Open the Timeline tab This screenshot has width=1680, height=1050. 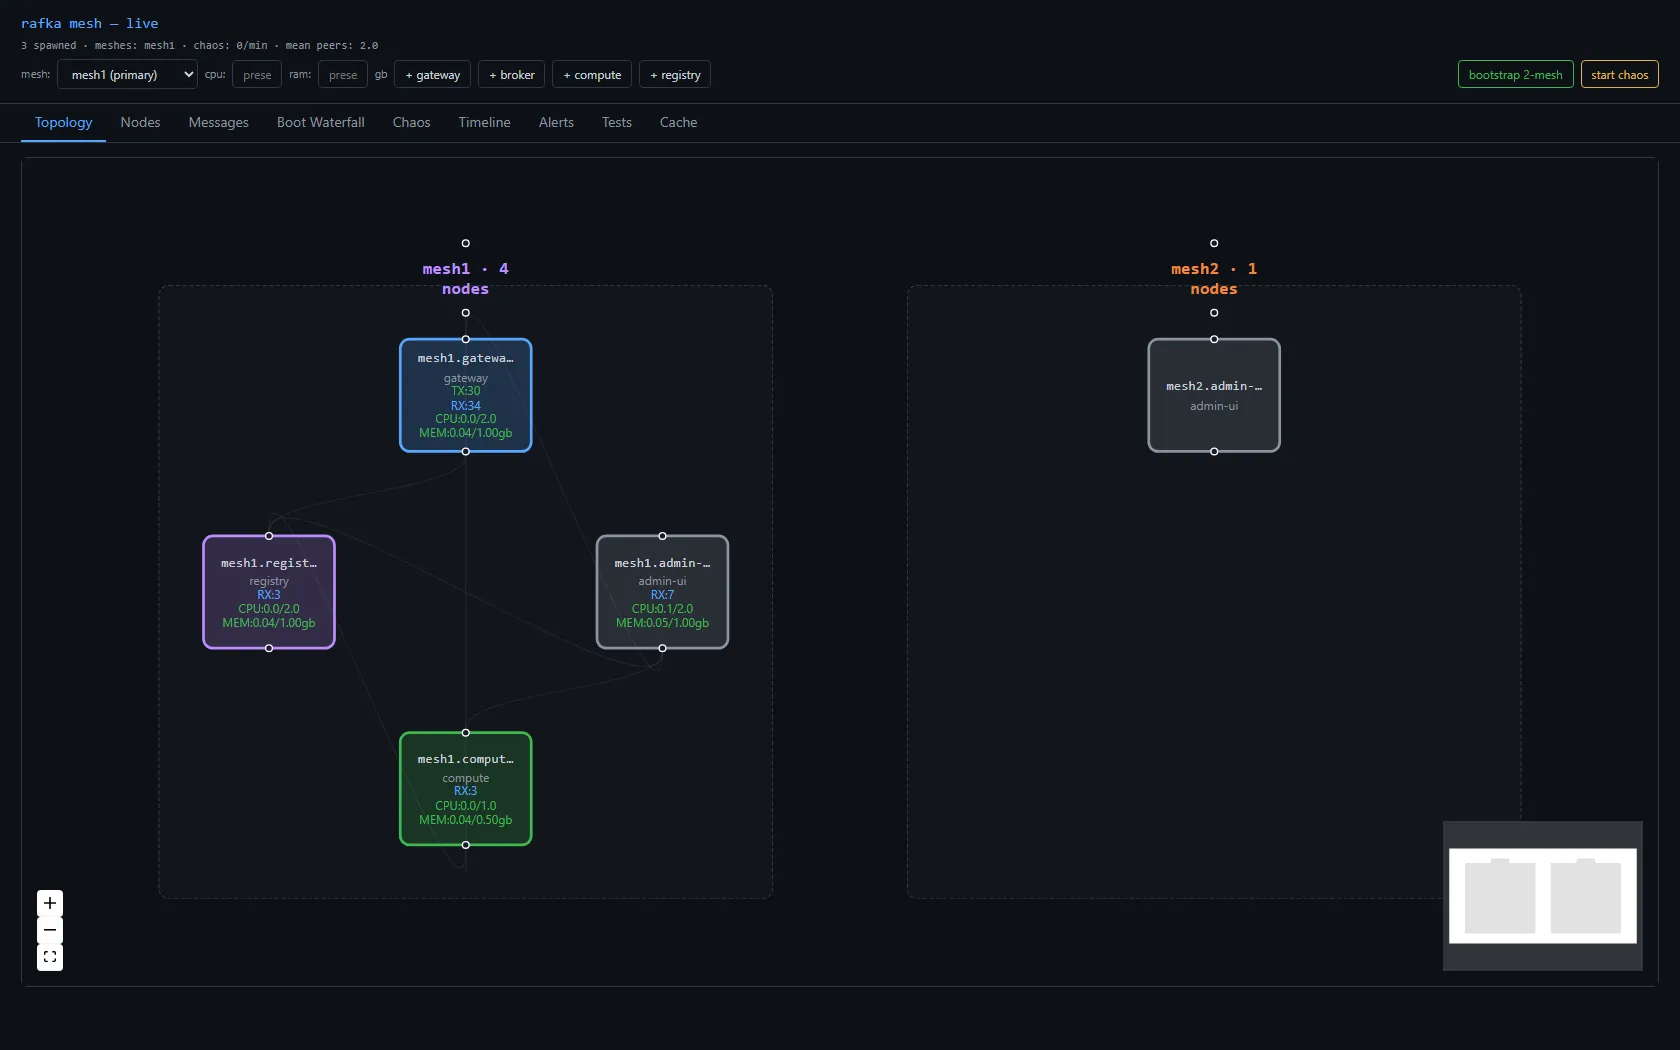[484, 122]
